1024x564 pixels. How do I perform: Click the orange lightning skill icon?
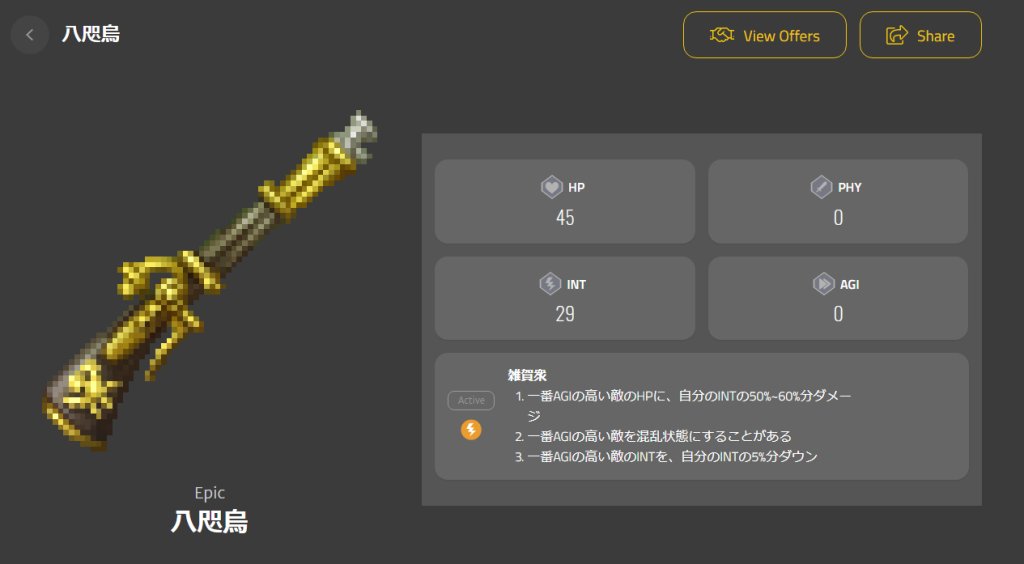pyautogui.click(x=471, y=430)
